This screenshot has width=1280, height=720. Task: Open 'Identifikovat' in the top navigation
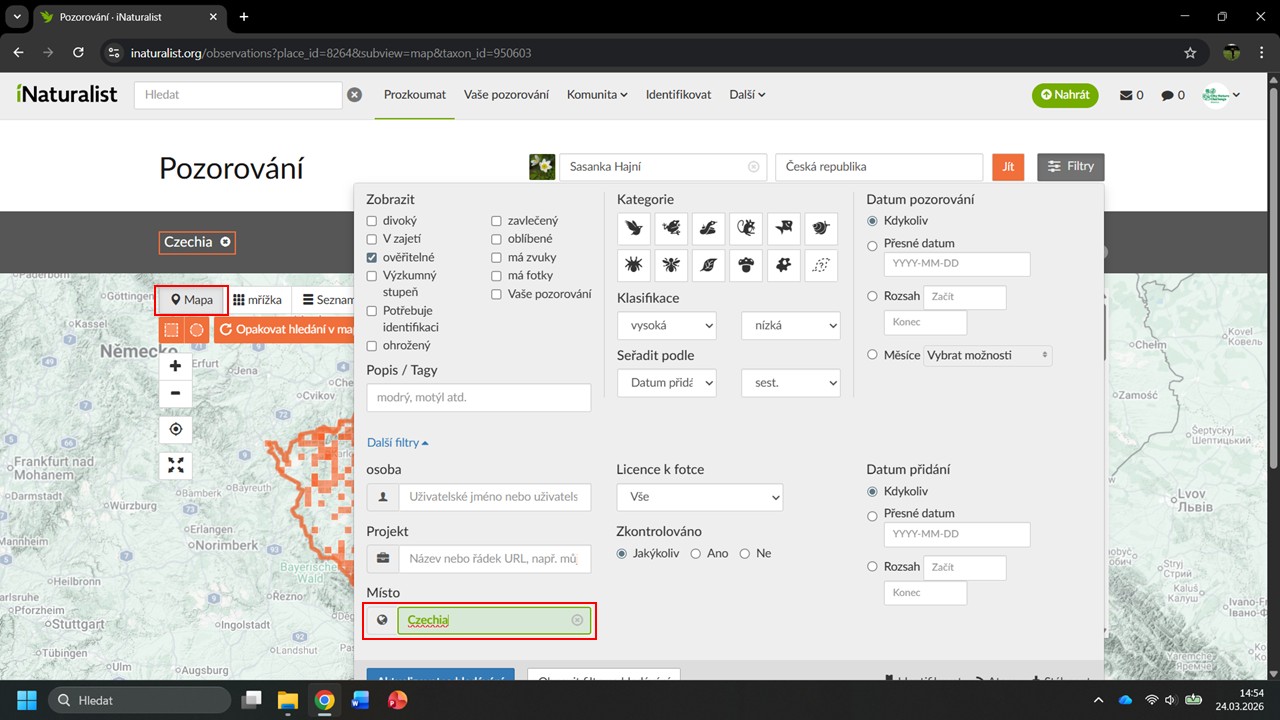[678, 95]
